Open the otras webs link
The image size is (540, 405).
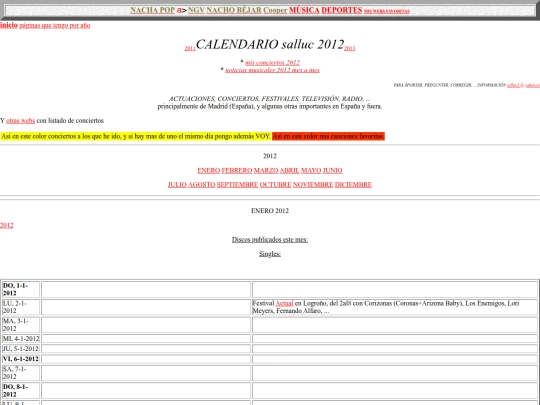[x=20, y=121]
